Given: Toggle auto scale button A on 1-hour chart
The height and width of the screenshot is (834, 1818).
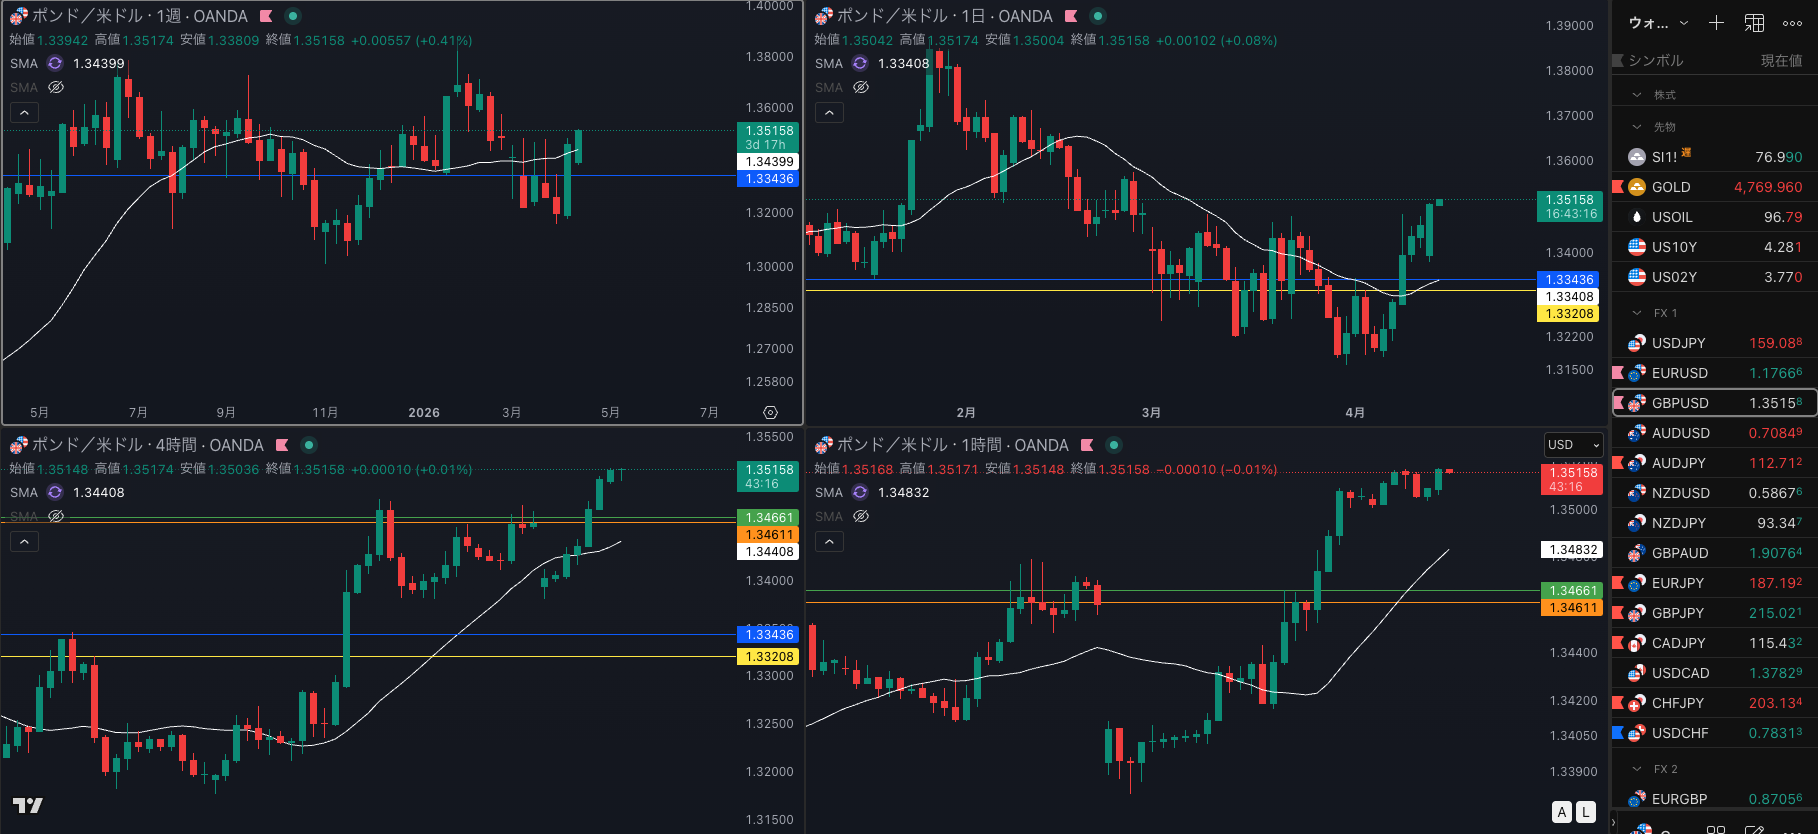Looking at the screenshot, I should pos(1562,812).
